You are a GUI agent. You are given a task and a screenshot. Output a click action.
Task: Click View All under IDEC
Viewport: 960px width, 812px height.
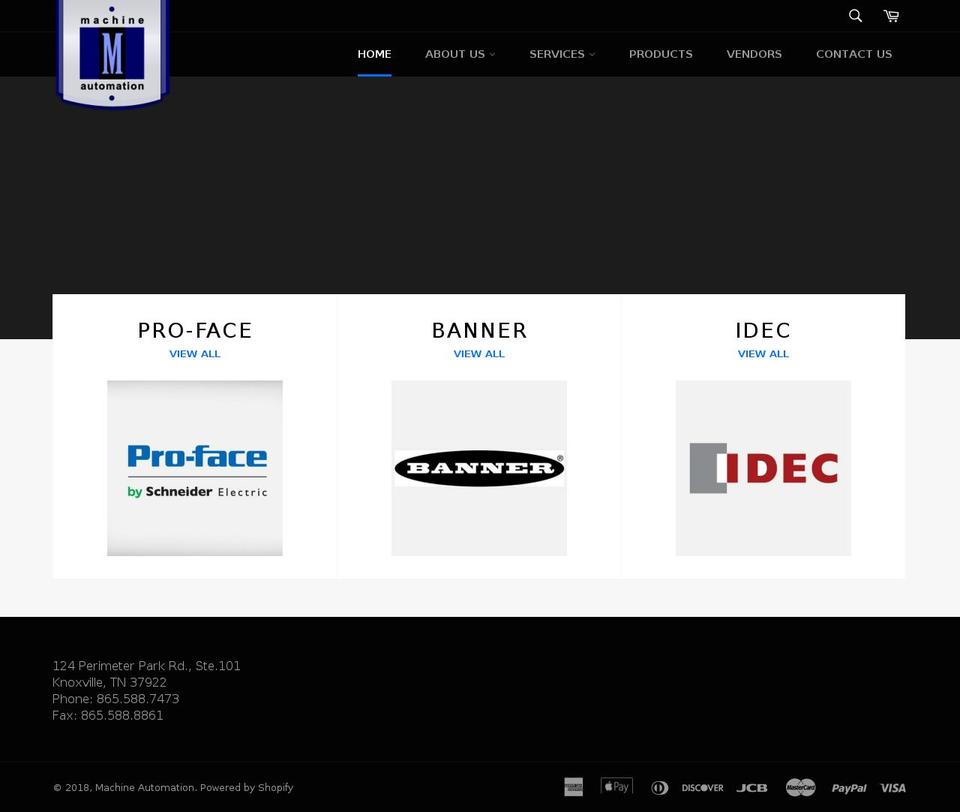pos(763,354)
